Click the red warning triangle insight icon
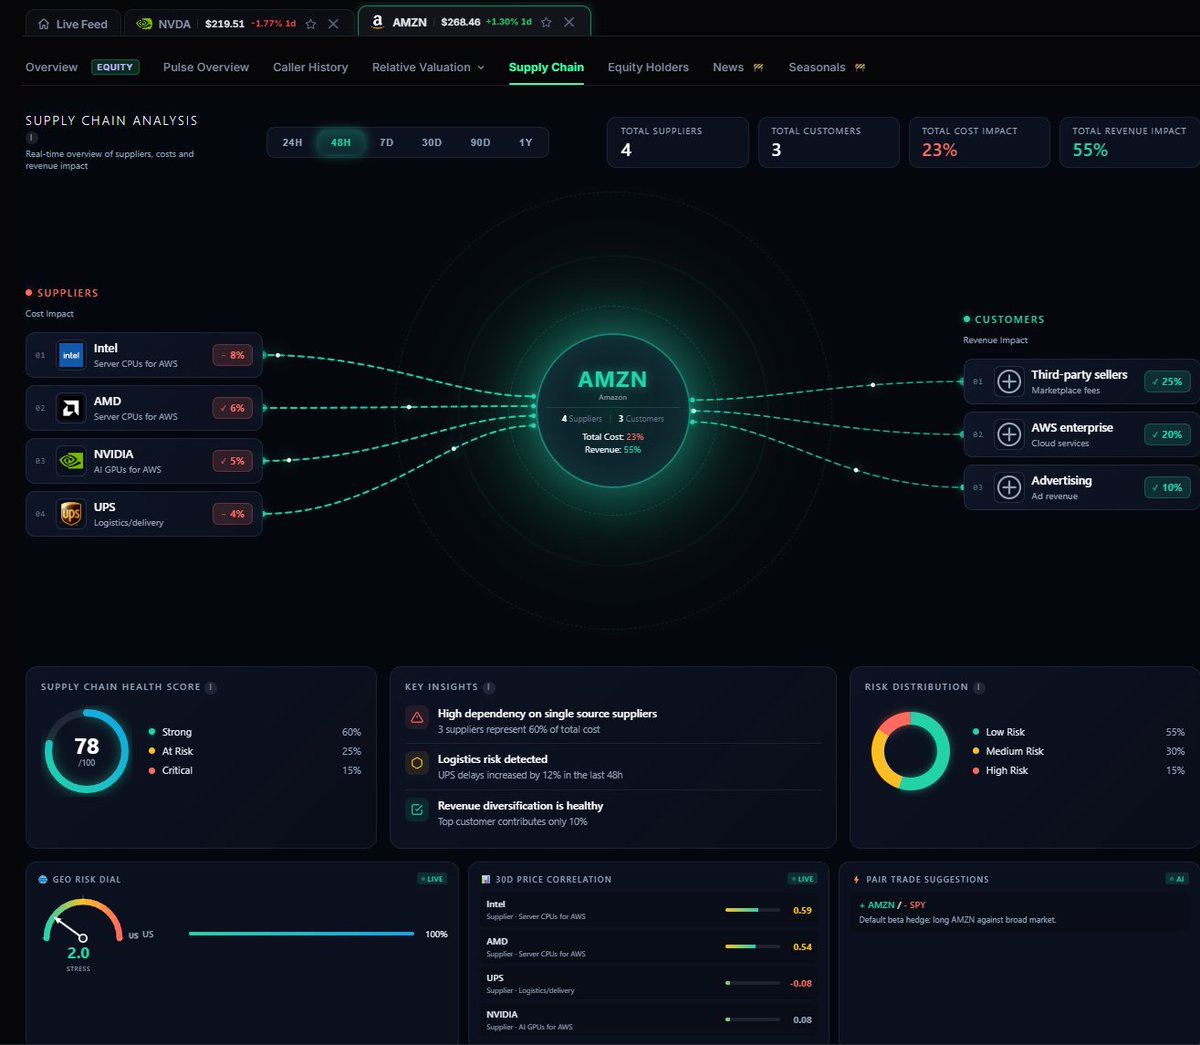The height and width of the screenshot is (1045, 1200). [417, 717]
